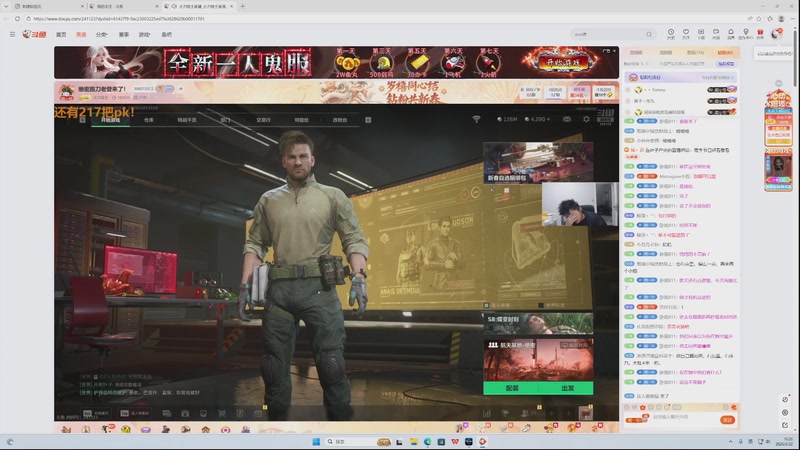Open the browser tab search chevron

click(6, 6)
